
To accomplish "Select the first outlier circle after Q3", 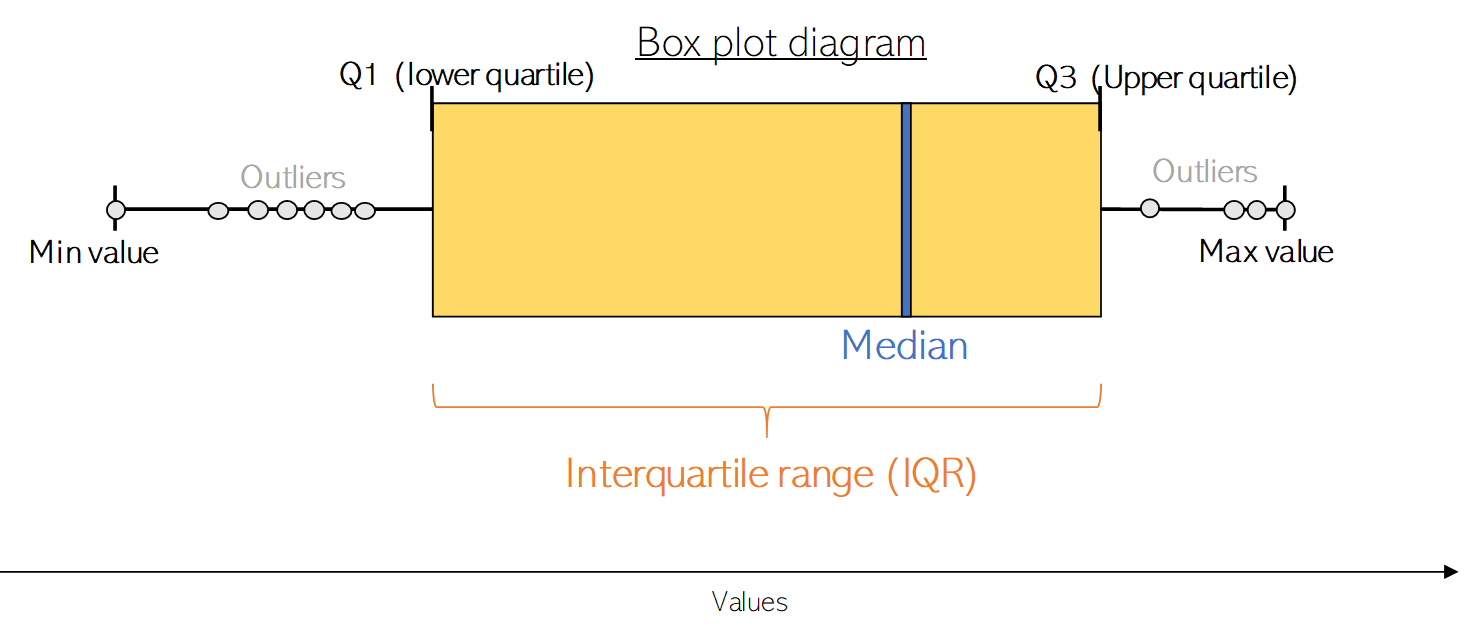I will 1150,208.
